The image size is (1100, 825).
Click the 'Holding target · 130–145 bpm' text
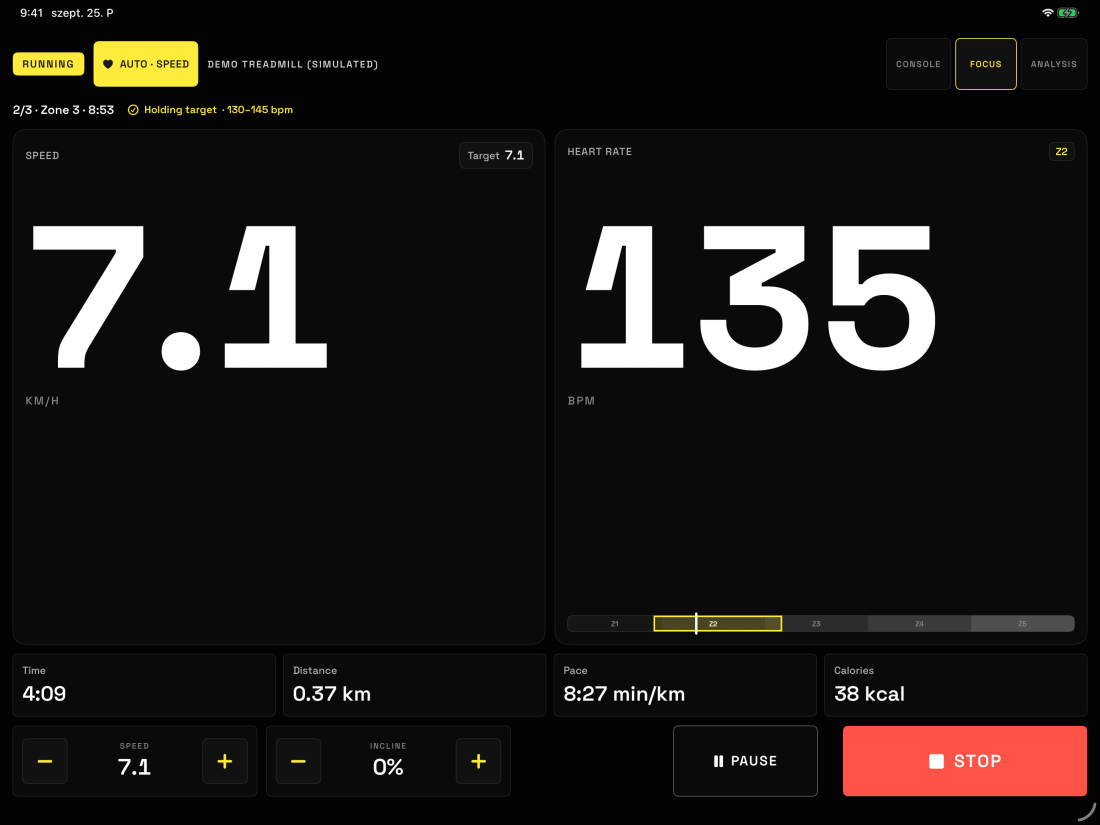(218, 110)
